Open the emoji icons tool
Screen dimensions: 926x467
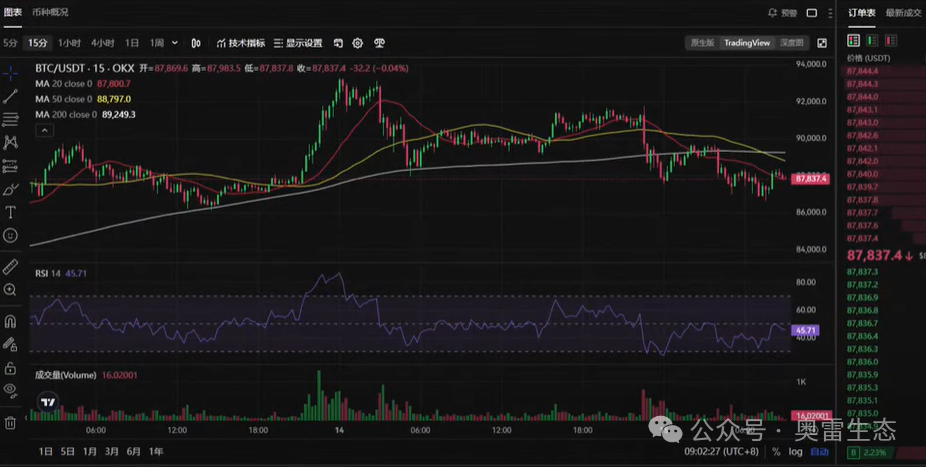10,236
